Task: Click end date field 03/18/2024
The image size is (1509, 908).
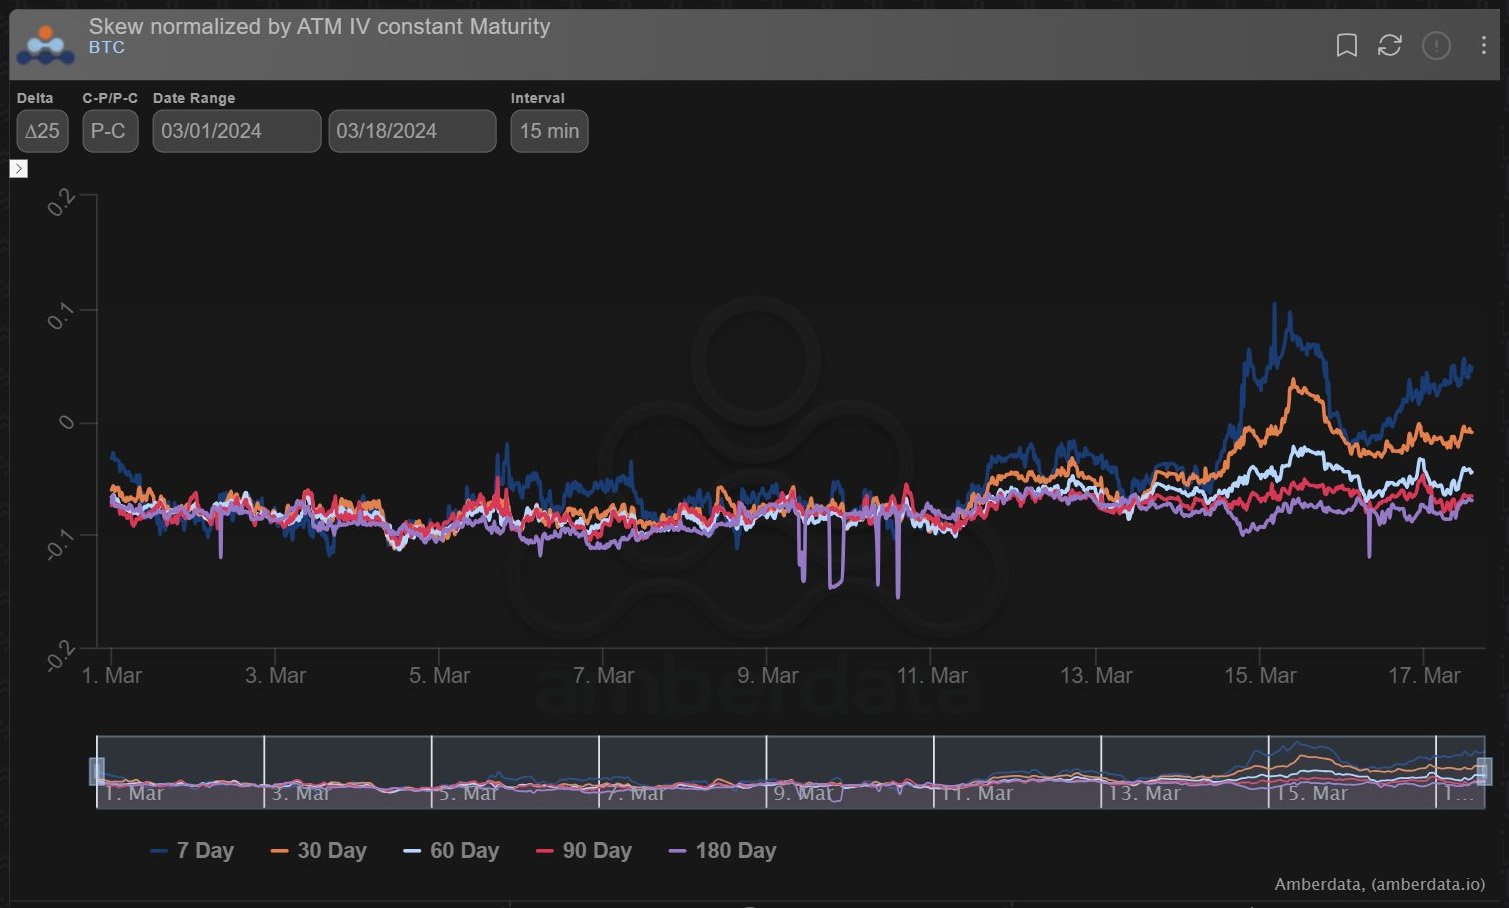Action: point(411,131)
